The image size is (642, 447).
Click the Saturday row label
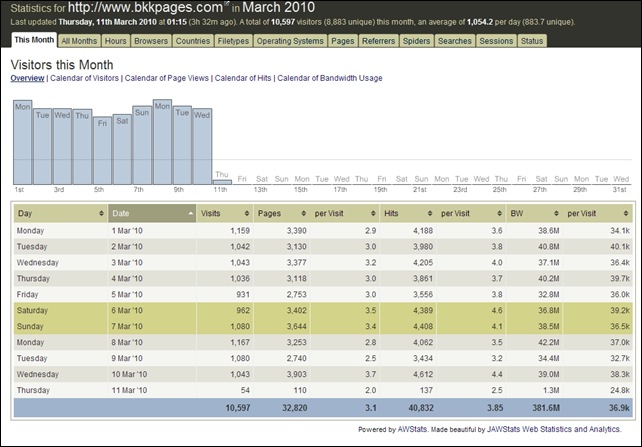click(32, 310)
